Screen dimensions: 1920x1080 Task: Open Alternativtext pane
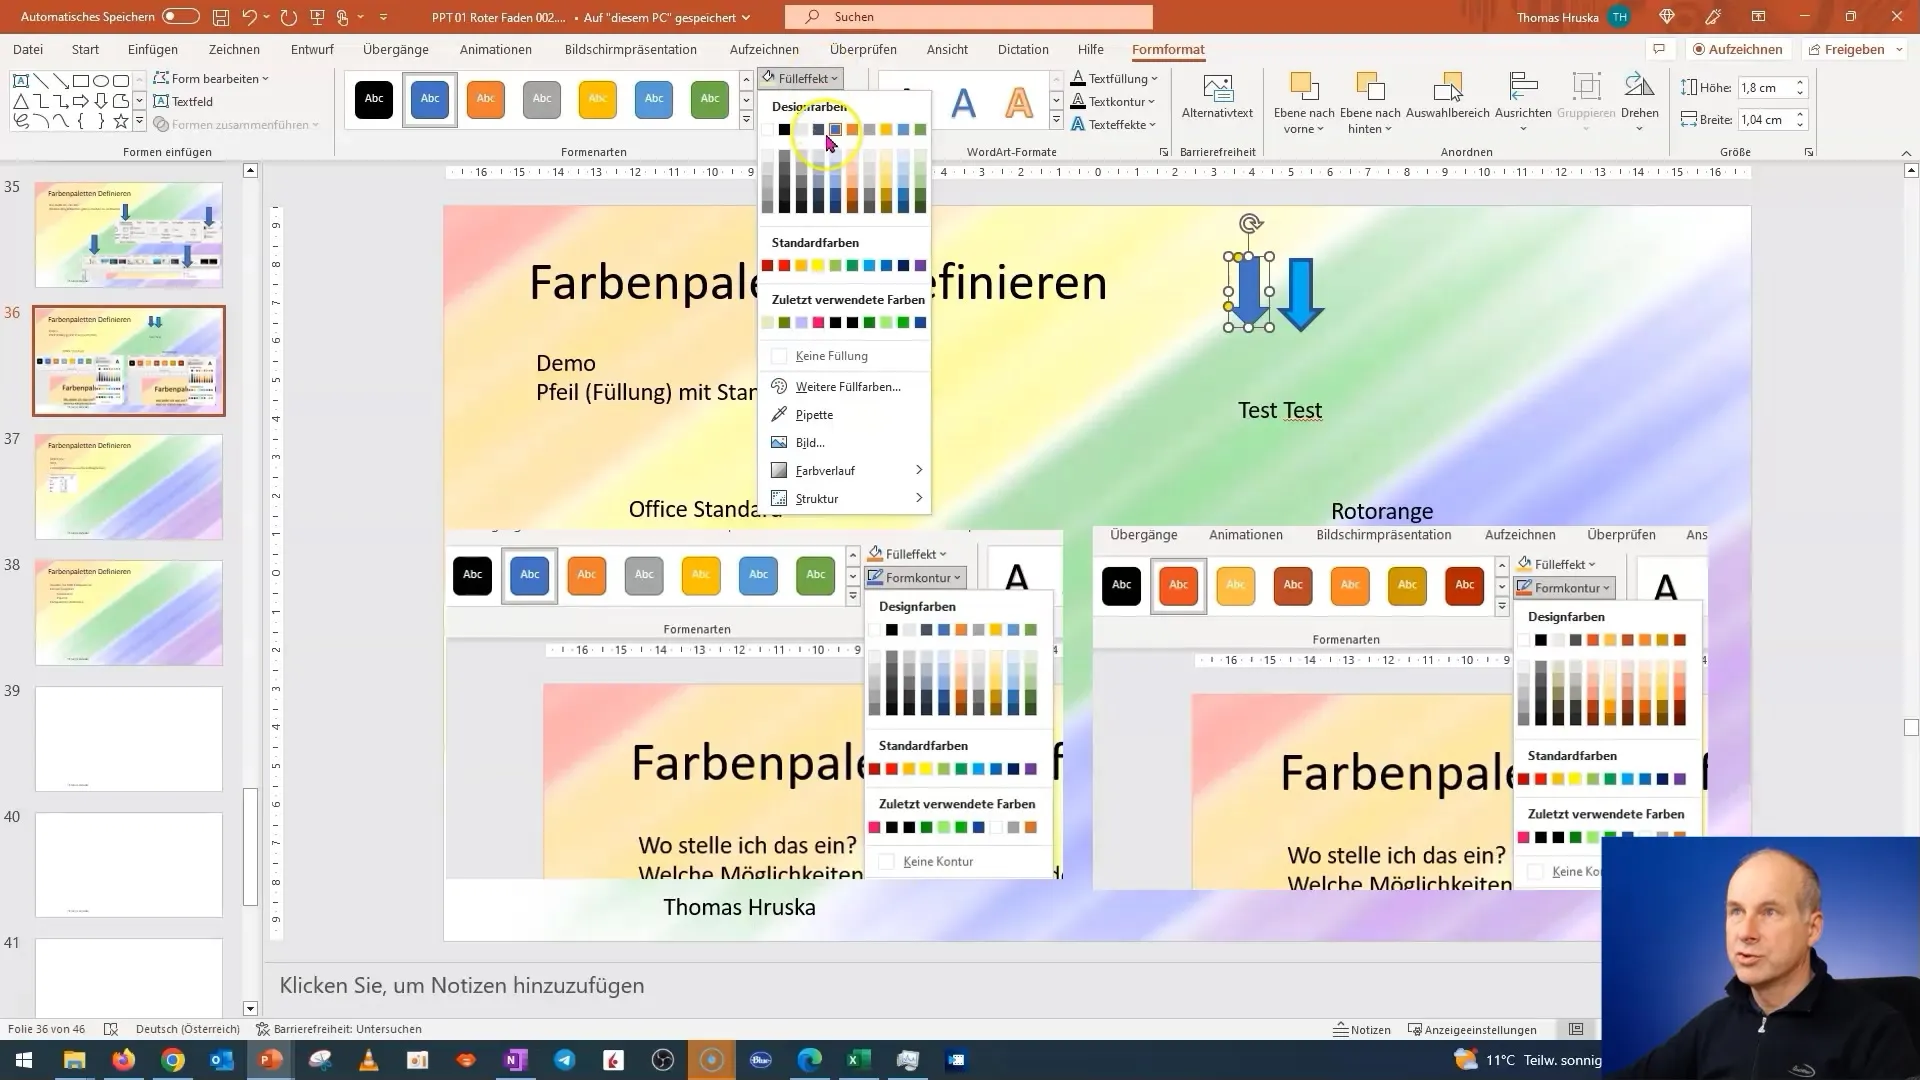(1217, 97)
